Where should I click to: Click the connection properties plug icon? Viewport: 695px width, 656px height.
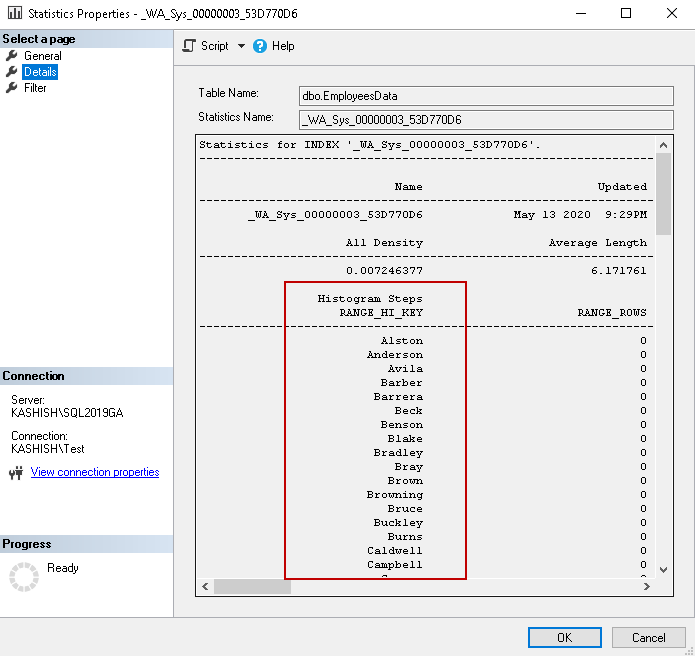16,473
